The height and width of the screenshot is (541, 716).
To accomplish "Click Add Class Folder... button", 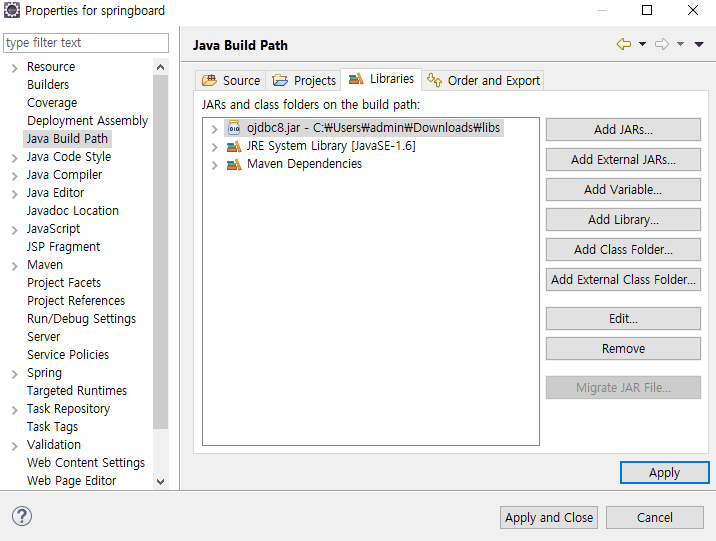I will 623,249.
